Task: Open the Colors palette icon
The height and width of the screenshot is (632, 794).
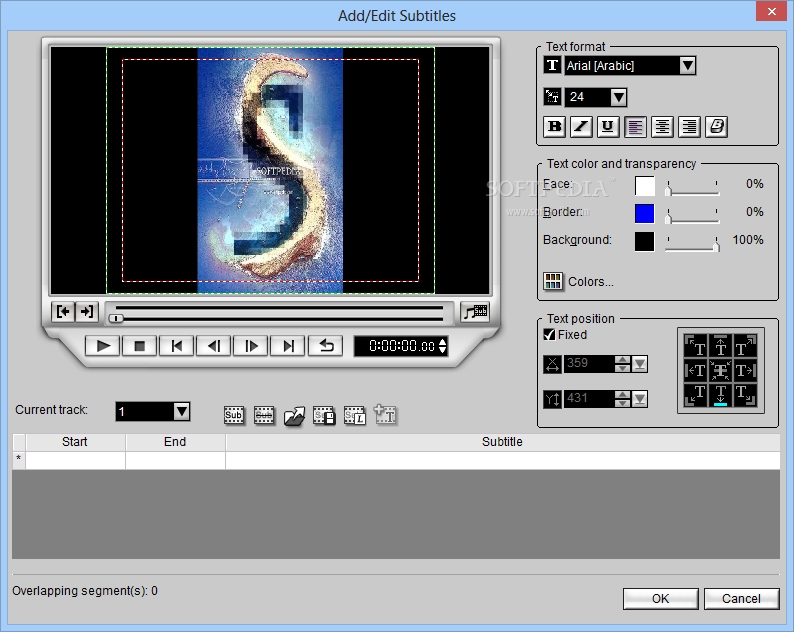Action: click(553, 281)
